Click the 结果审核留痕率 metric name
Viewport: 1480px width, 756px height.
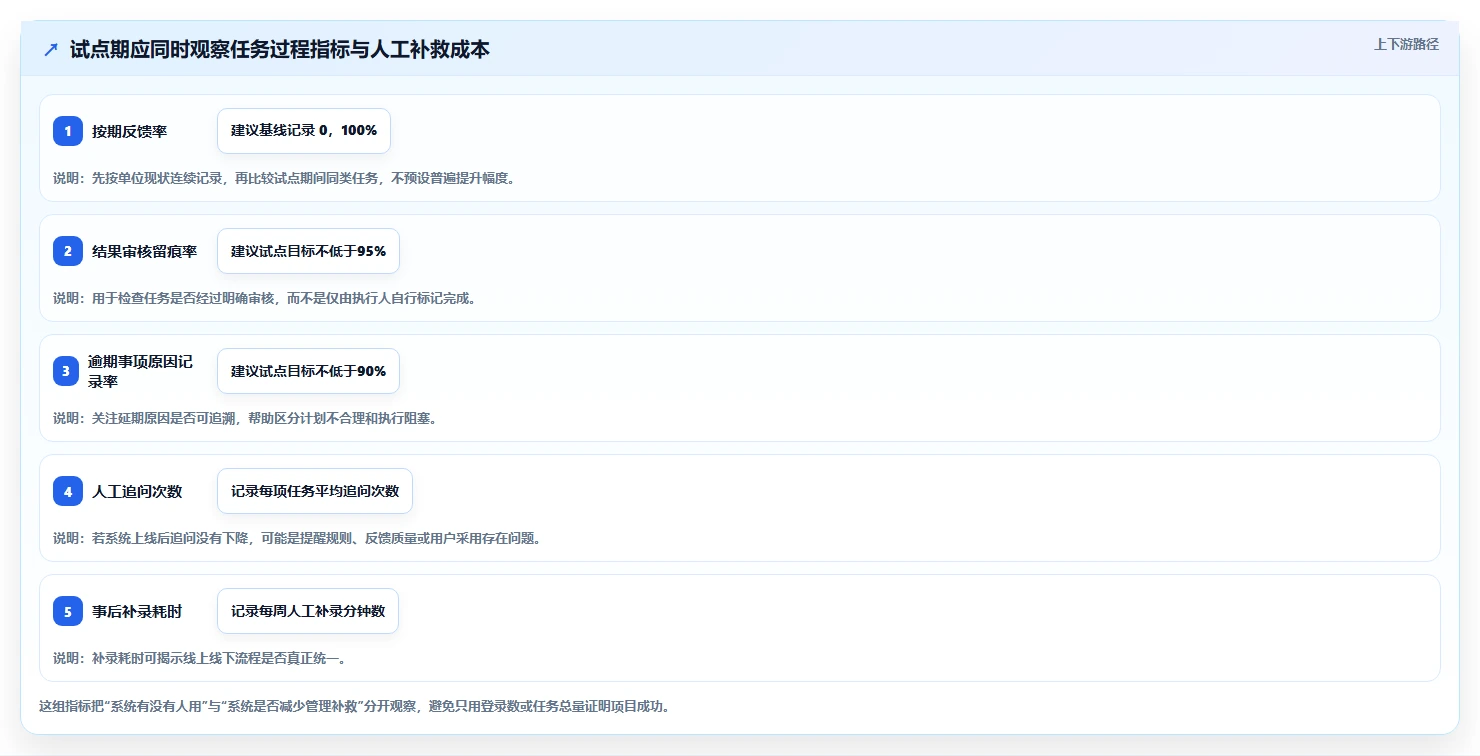pyautogui.click(x=144, y=251)
